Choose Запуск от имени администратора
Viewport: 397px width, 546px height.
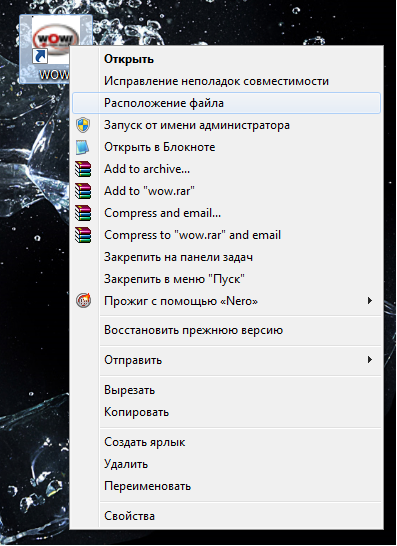tap(226, 125)
